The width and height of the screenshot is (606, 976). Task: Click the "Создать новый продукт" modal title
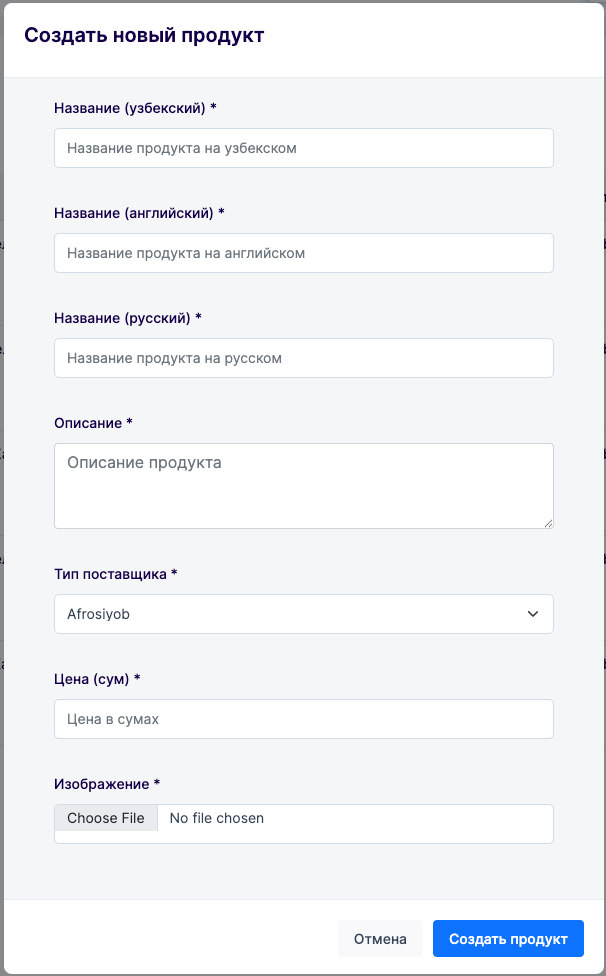(x=144, y=36)
